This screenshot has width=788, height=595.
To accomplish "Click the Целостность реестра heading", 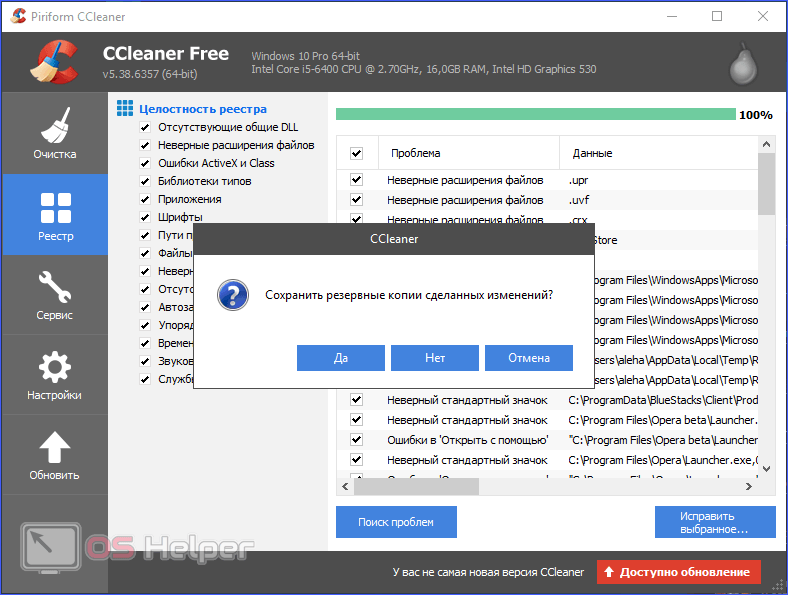I will pos(203,109).
